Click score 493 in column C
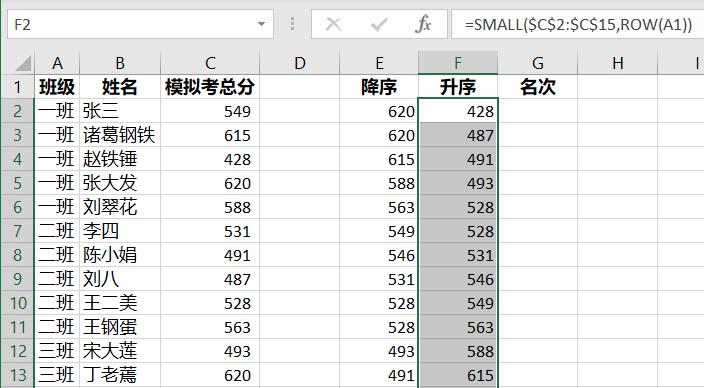704x388 pixels. click(x=210, y=351)
